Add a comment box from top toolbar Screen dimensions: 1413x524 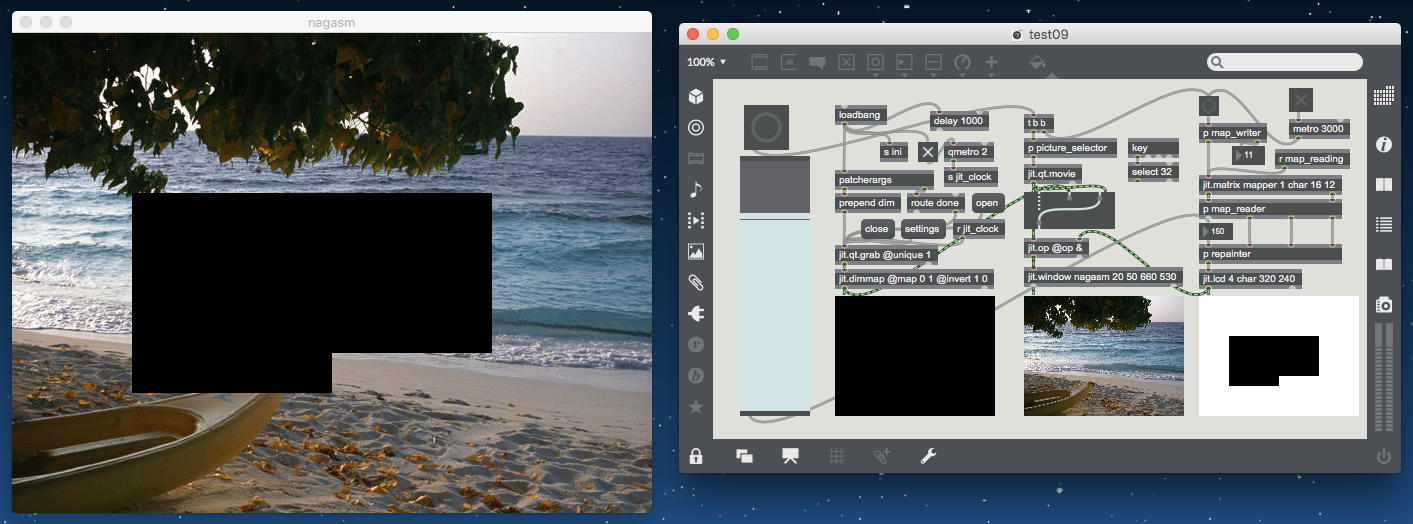(x=817, y=62)
